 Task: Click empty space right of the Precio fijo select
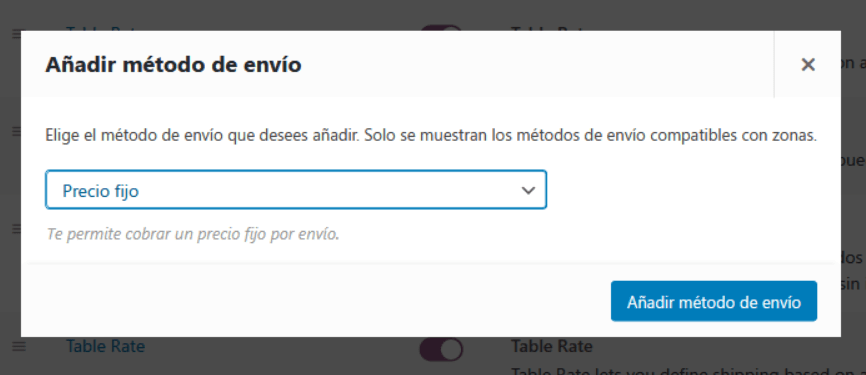pyautogui.click(x=685, y=191)
